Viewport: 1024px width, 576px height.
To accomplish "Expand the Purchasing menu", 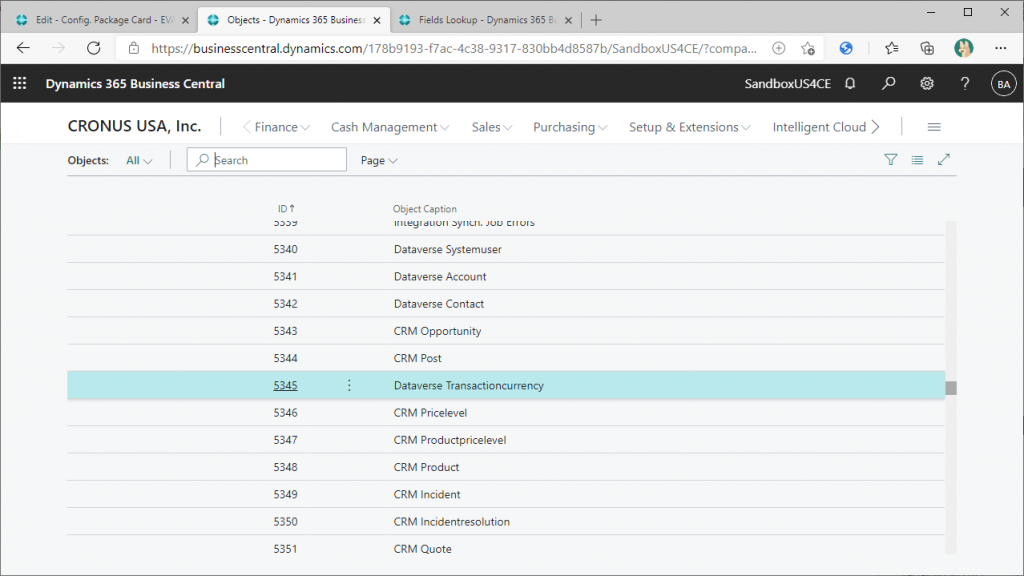I will (570, 127).
